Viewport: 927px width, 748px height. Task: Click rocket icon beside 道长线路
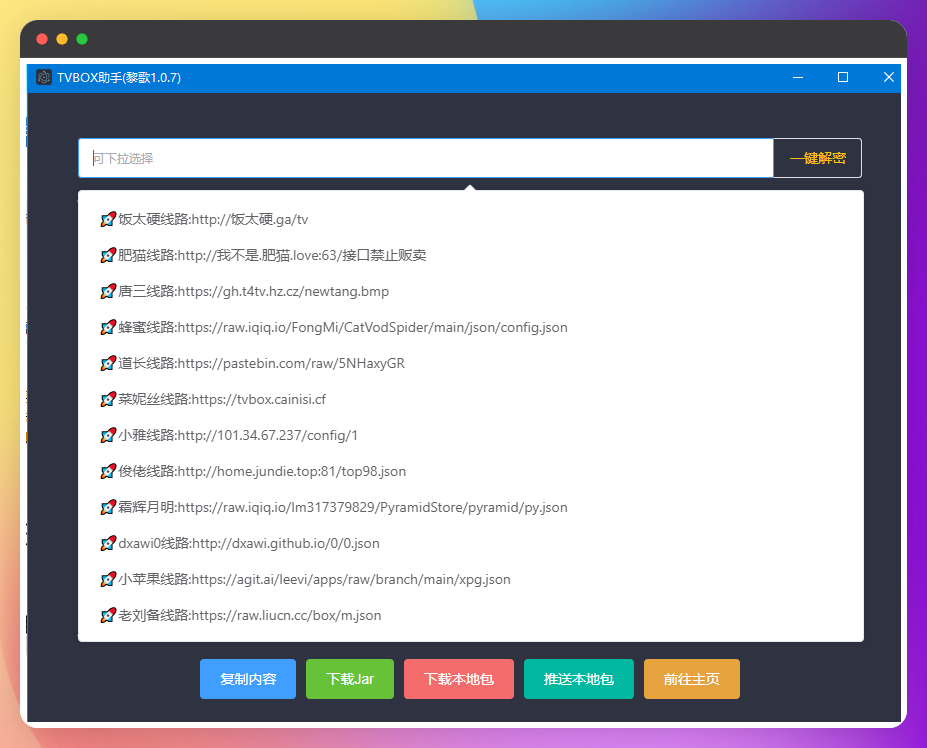pyautogui.click(x=108, y=364)
